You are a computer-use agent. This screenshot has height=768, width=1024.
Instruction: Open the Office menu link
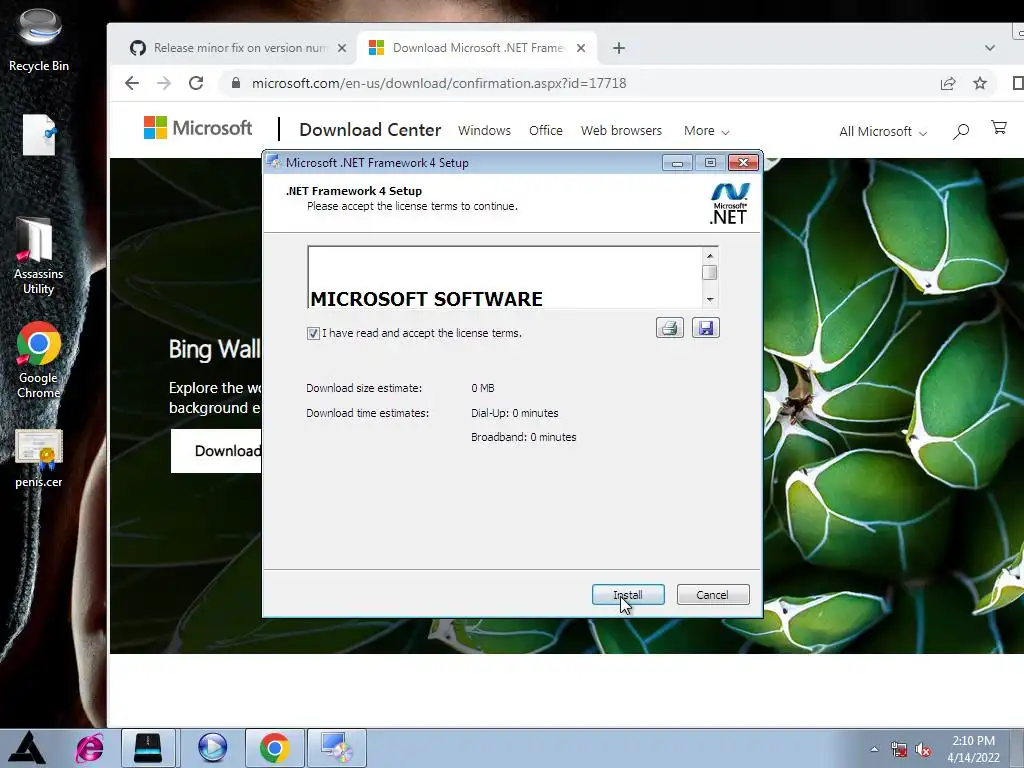(x=546, y=131)
